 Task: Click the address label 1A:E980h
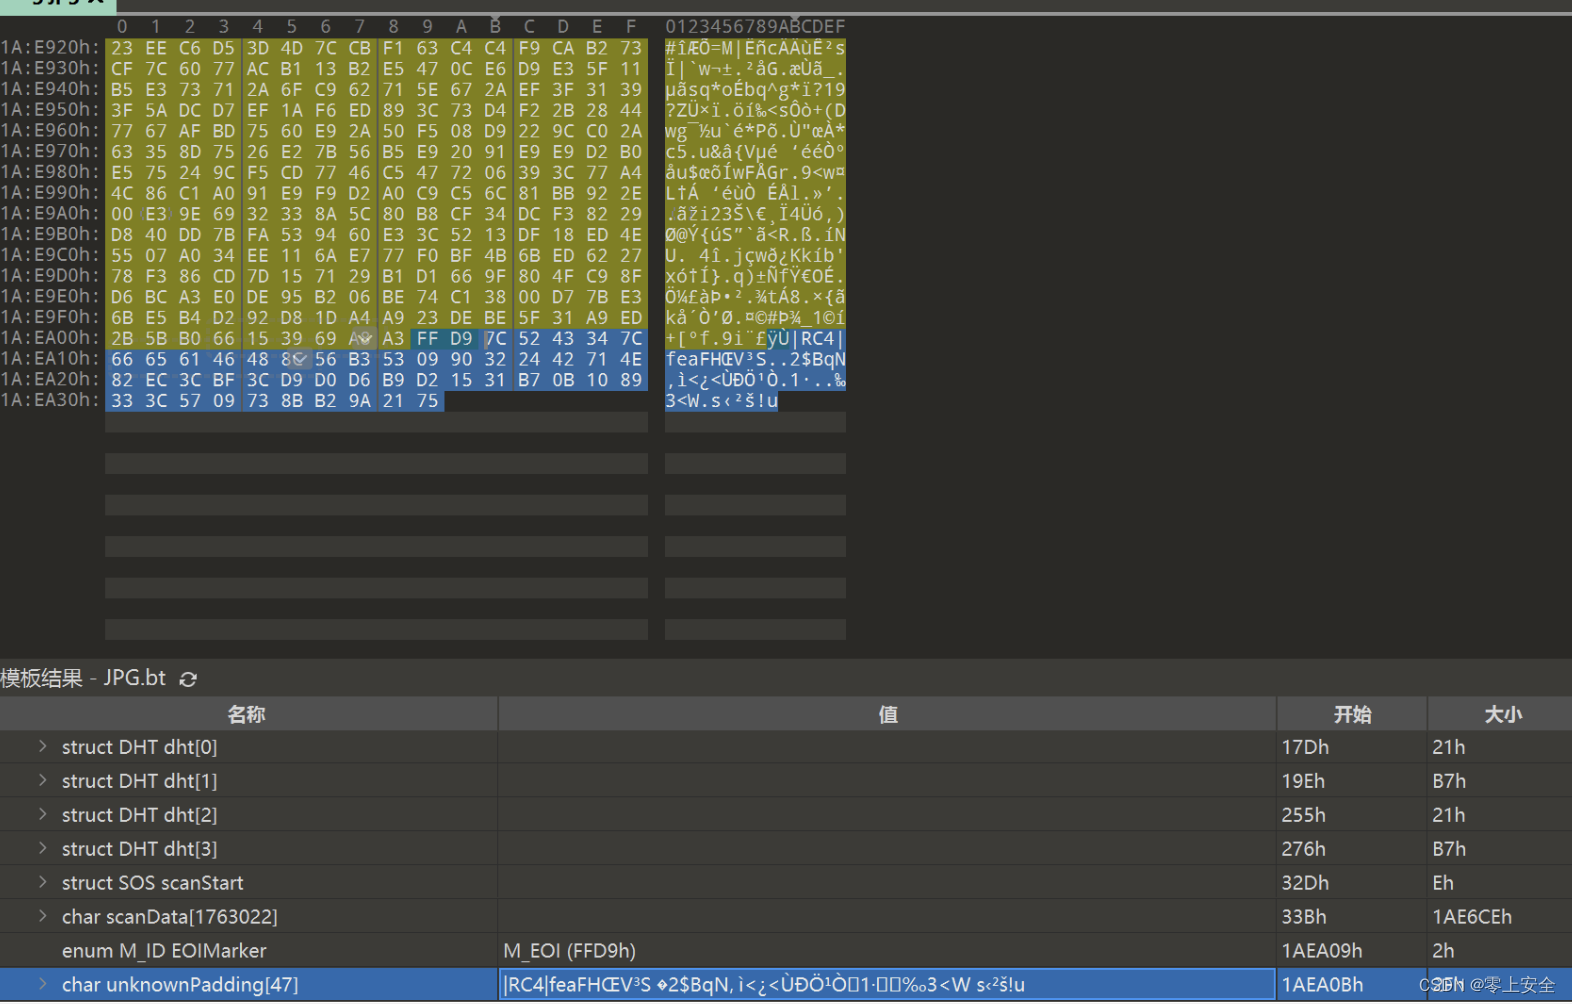[x=50, y=172]
